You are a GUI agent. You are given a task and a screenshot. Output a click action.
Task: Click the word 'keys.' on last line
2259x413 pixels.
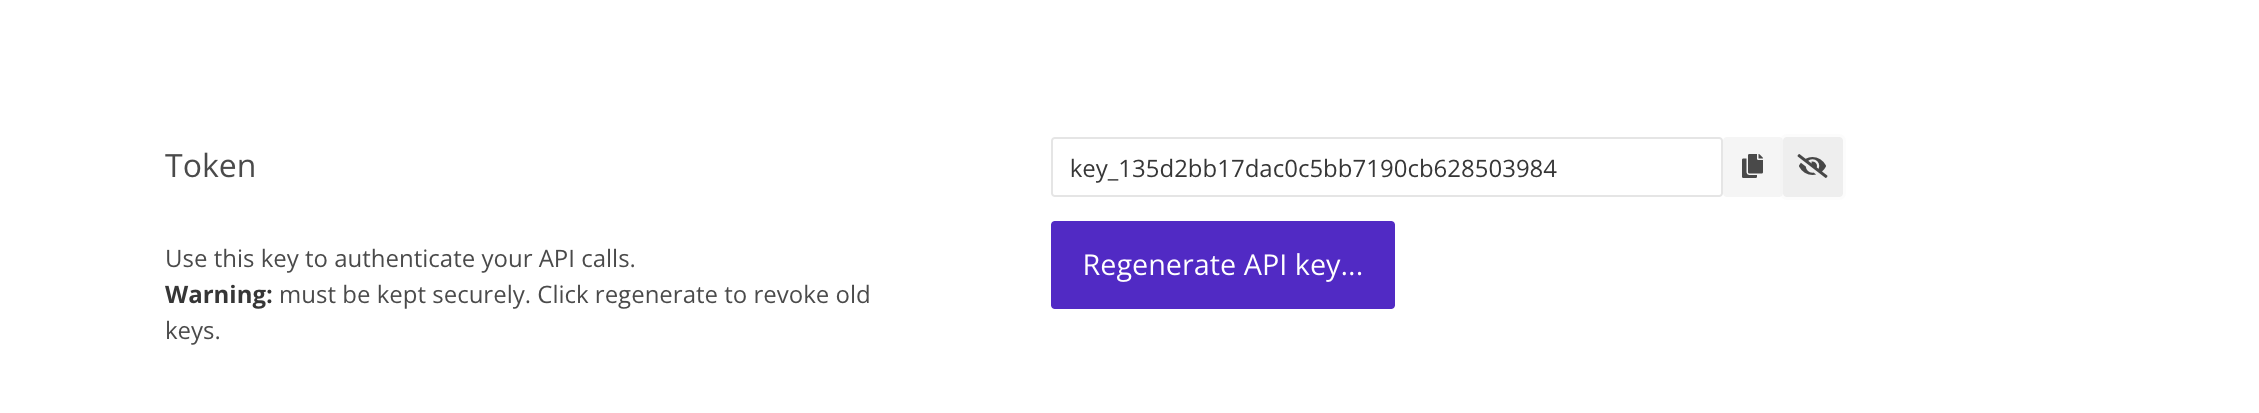click(192, 331)
